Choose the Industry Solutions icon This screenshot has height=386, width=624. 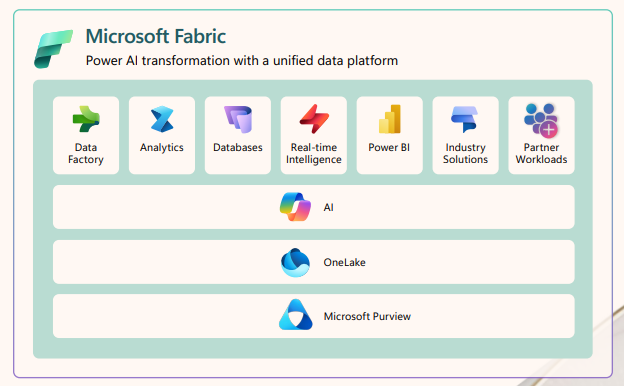(x=464, y=119)
